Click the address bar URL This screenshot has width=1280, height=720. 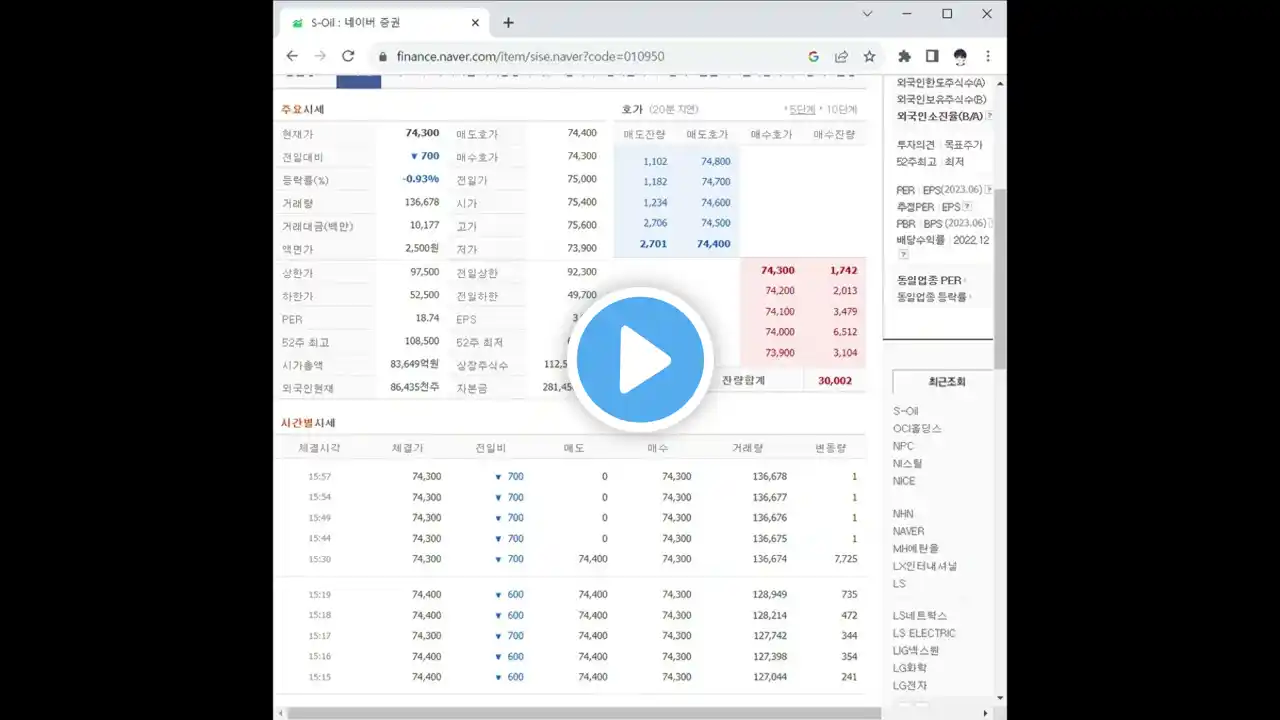click(x=530, y=56)
